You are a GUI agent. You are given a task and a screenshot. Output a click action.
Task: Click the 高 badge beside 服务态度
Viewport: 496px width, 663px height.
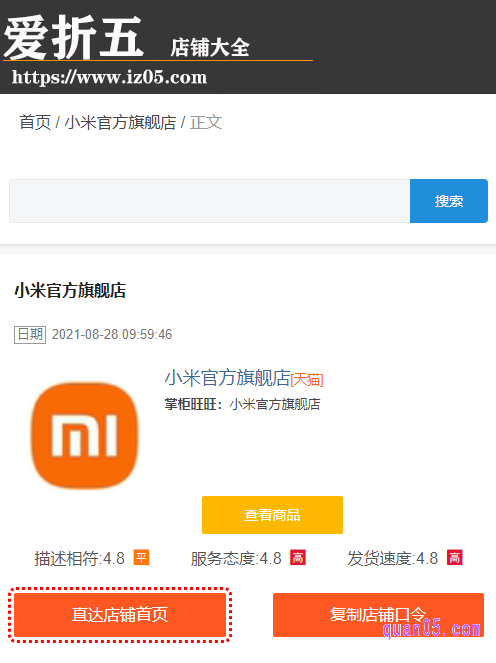(298, 558)
